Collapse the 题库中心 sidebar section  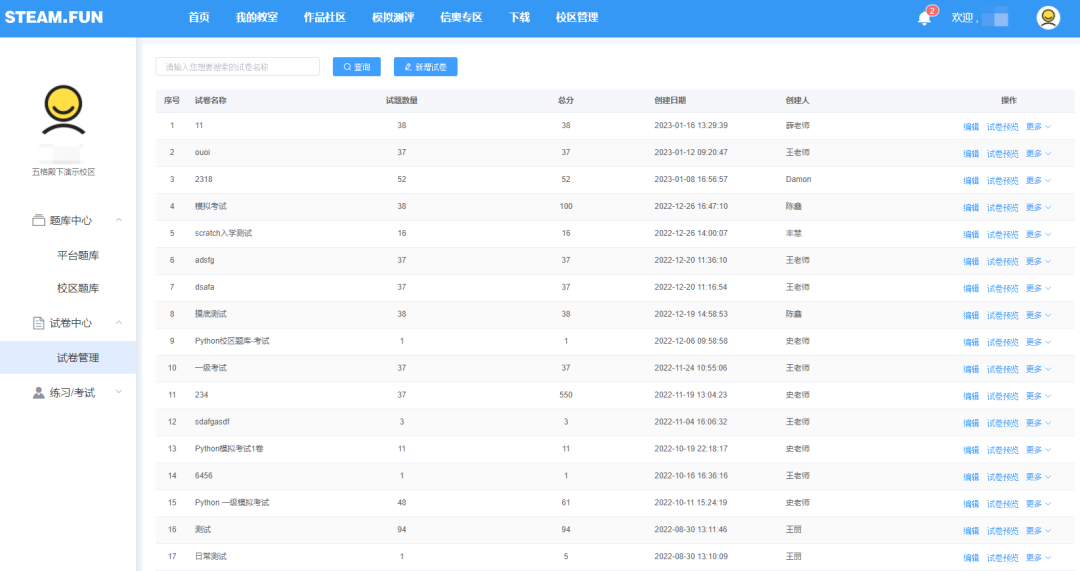[x=119, y=220]
